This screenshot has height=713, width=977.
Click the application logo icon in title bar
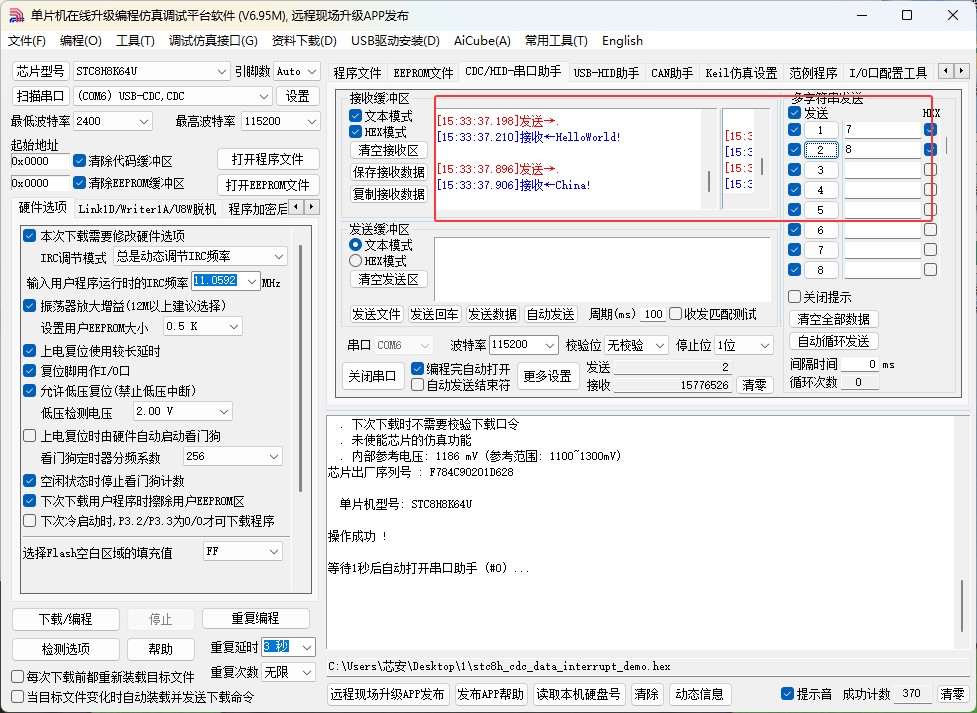[16, 16]
